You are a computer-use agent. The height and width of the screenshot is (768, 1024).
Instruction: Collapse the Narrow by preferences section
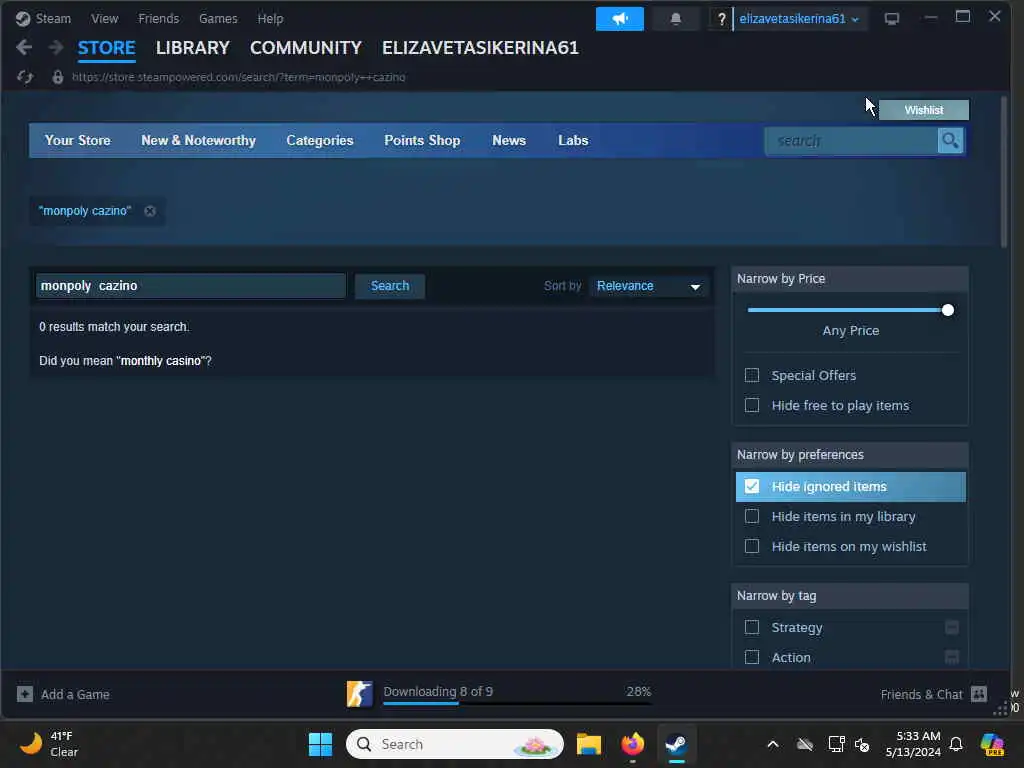[x=850, y=455]
